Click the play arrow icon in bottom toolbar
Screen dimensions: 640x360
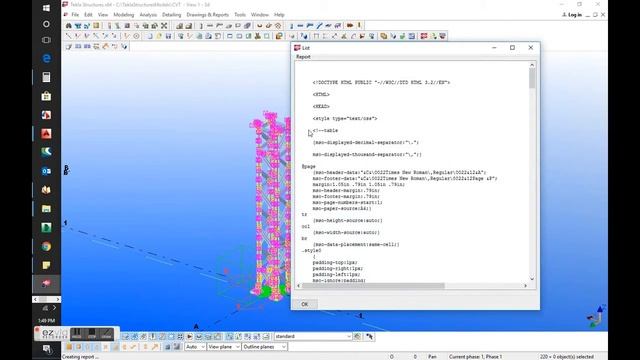coord(189,337)
